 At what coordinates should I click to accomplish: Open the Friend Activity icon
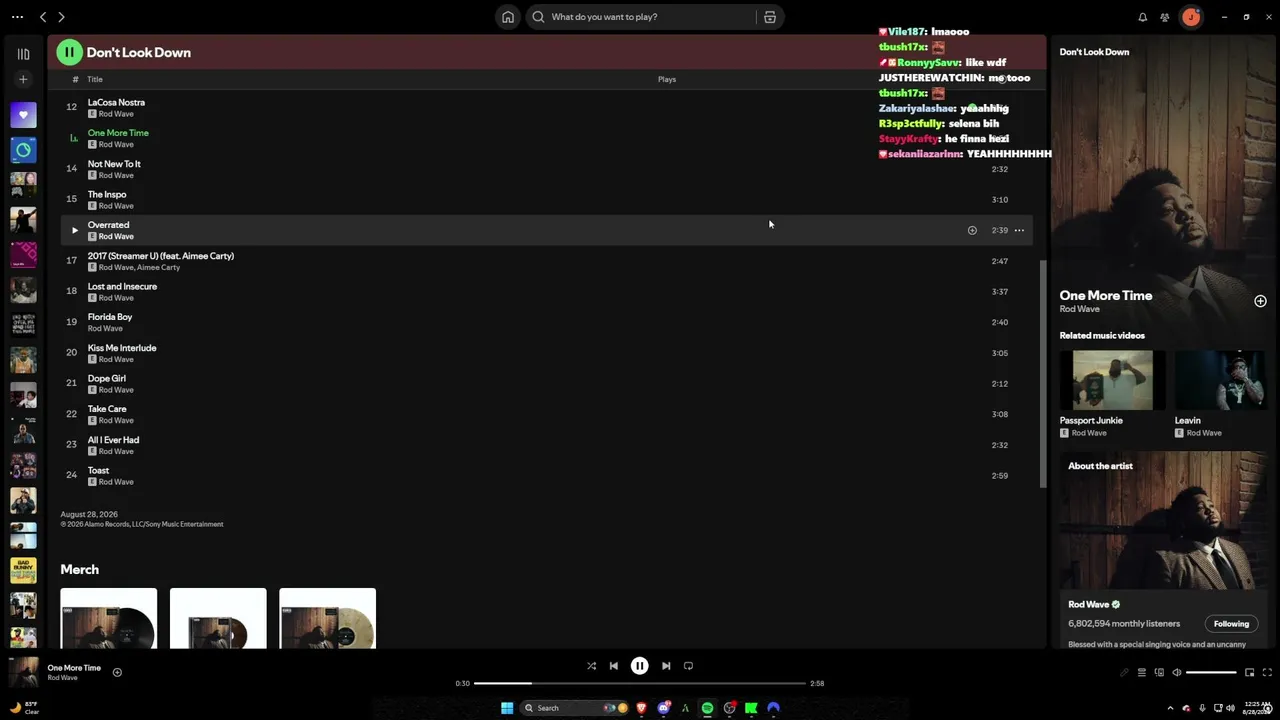click(1165, 17)
